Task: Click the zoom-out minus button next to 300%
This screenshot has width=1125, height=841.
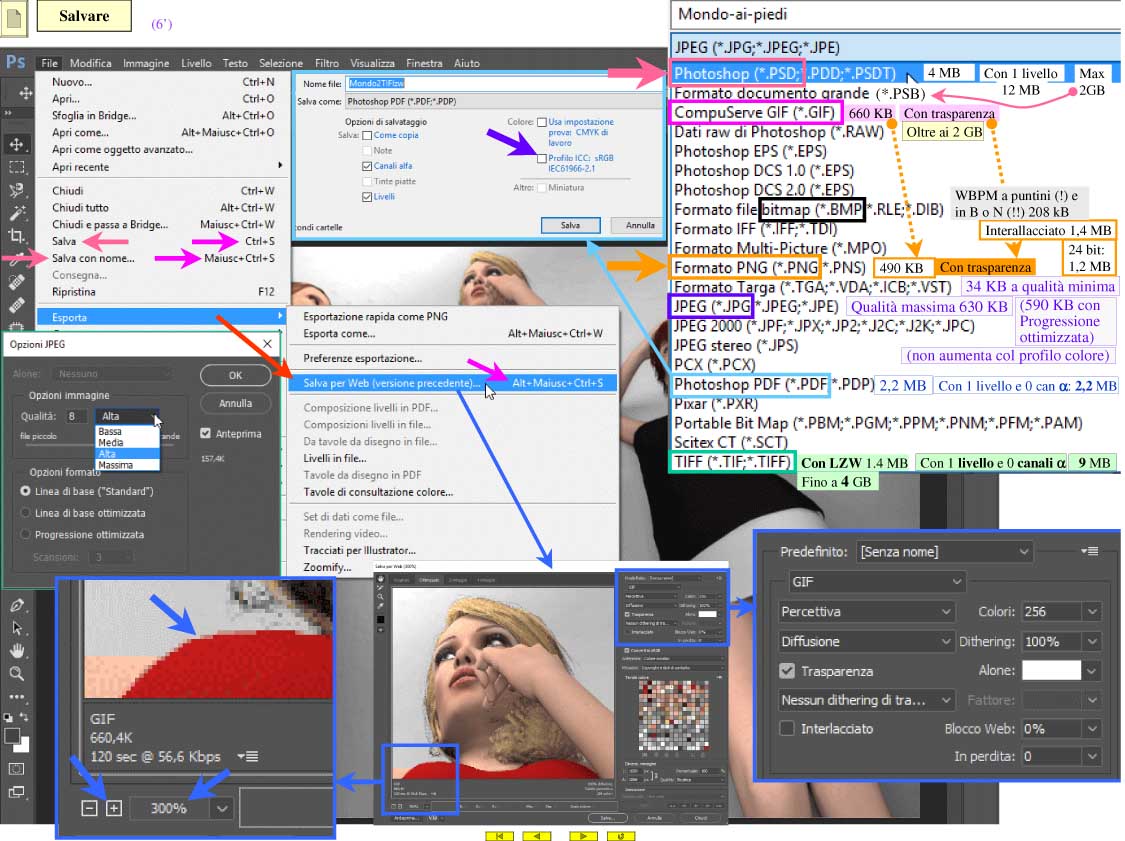Action: (x=89, y=809)
